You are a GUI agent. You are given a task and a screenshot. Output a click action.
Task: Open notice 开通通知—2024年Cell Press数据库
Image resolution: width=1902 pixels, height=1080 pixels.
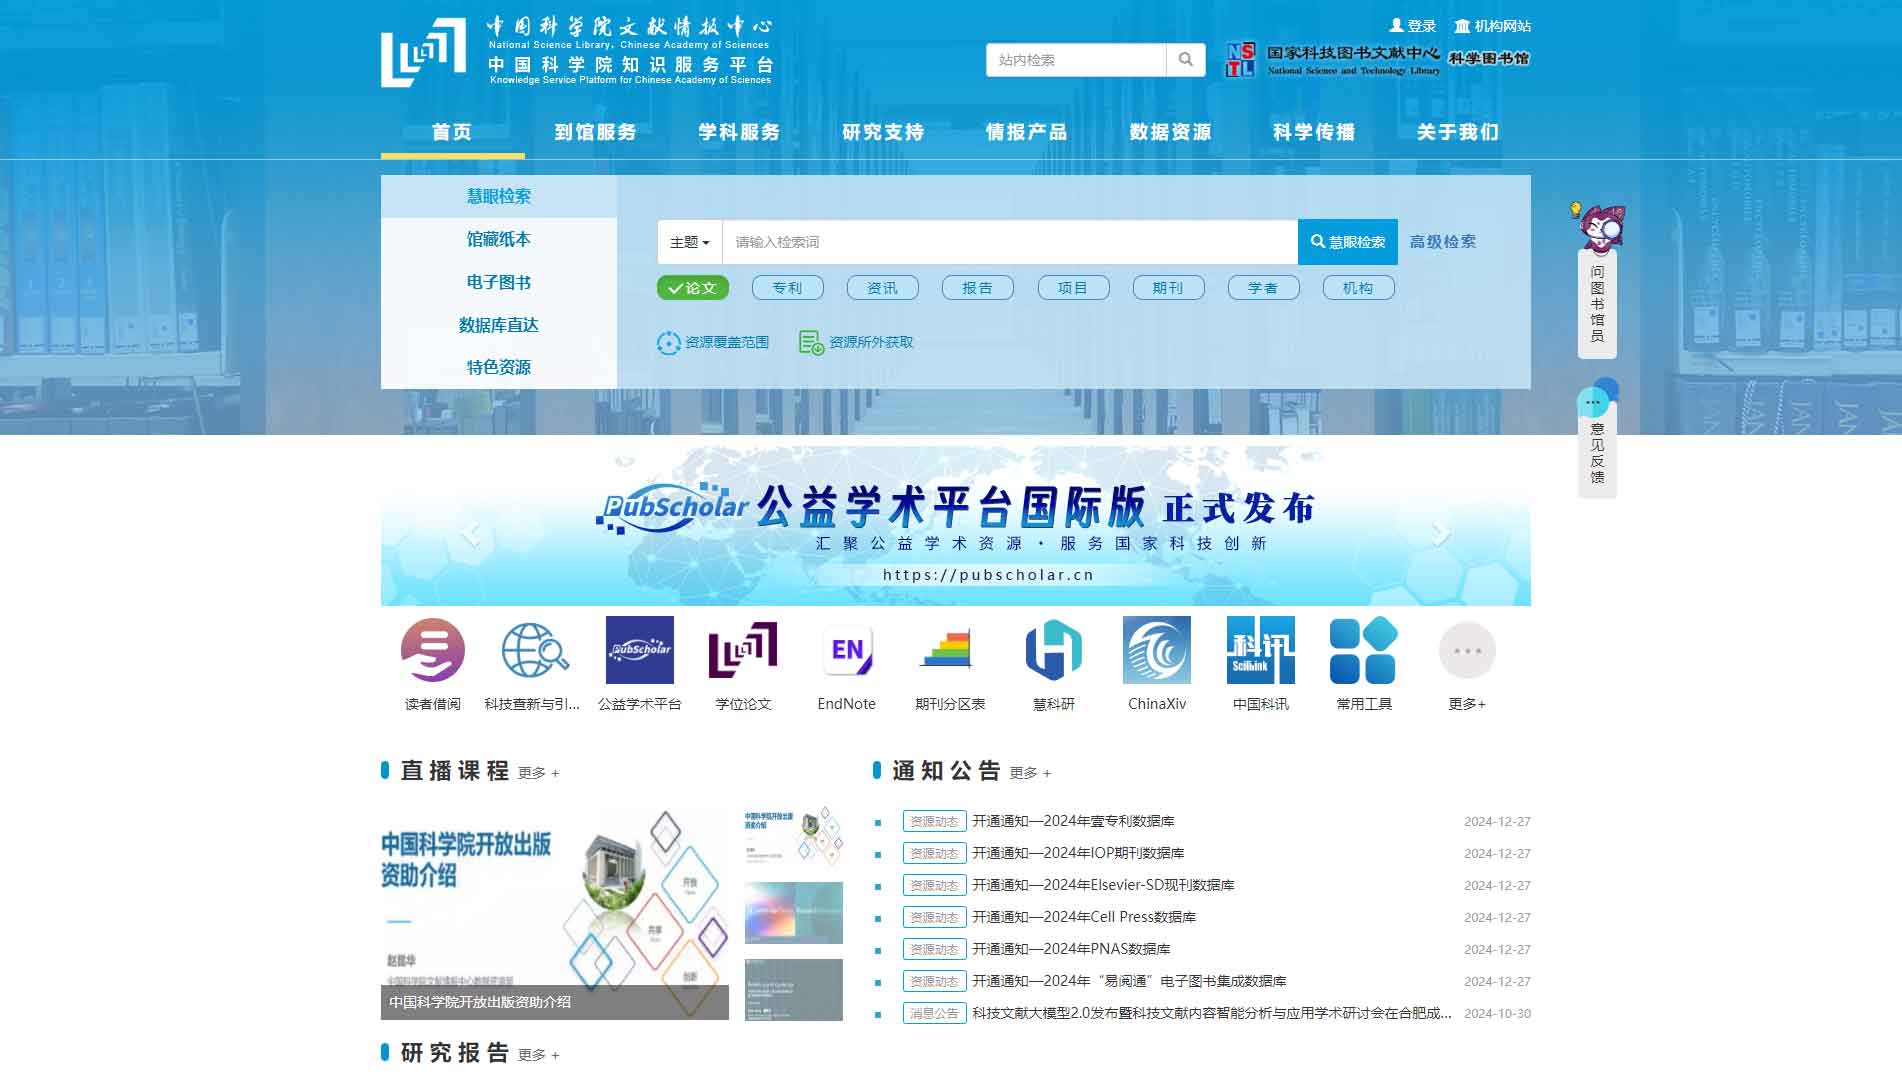tap(1084, 917)
